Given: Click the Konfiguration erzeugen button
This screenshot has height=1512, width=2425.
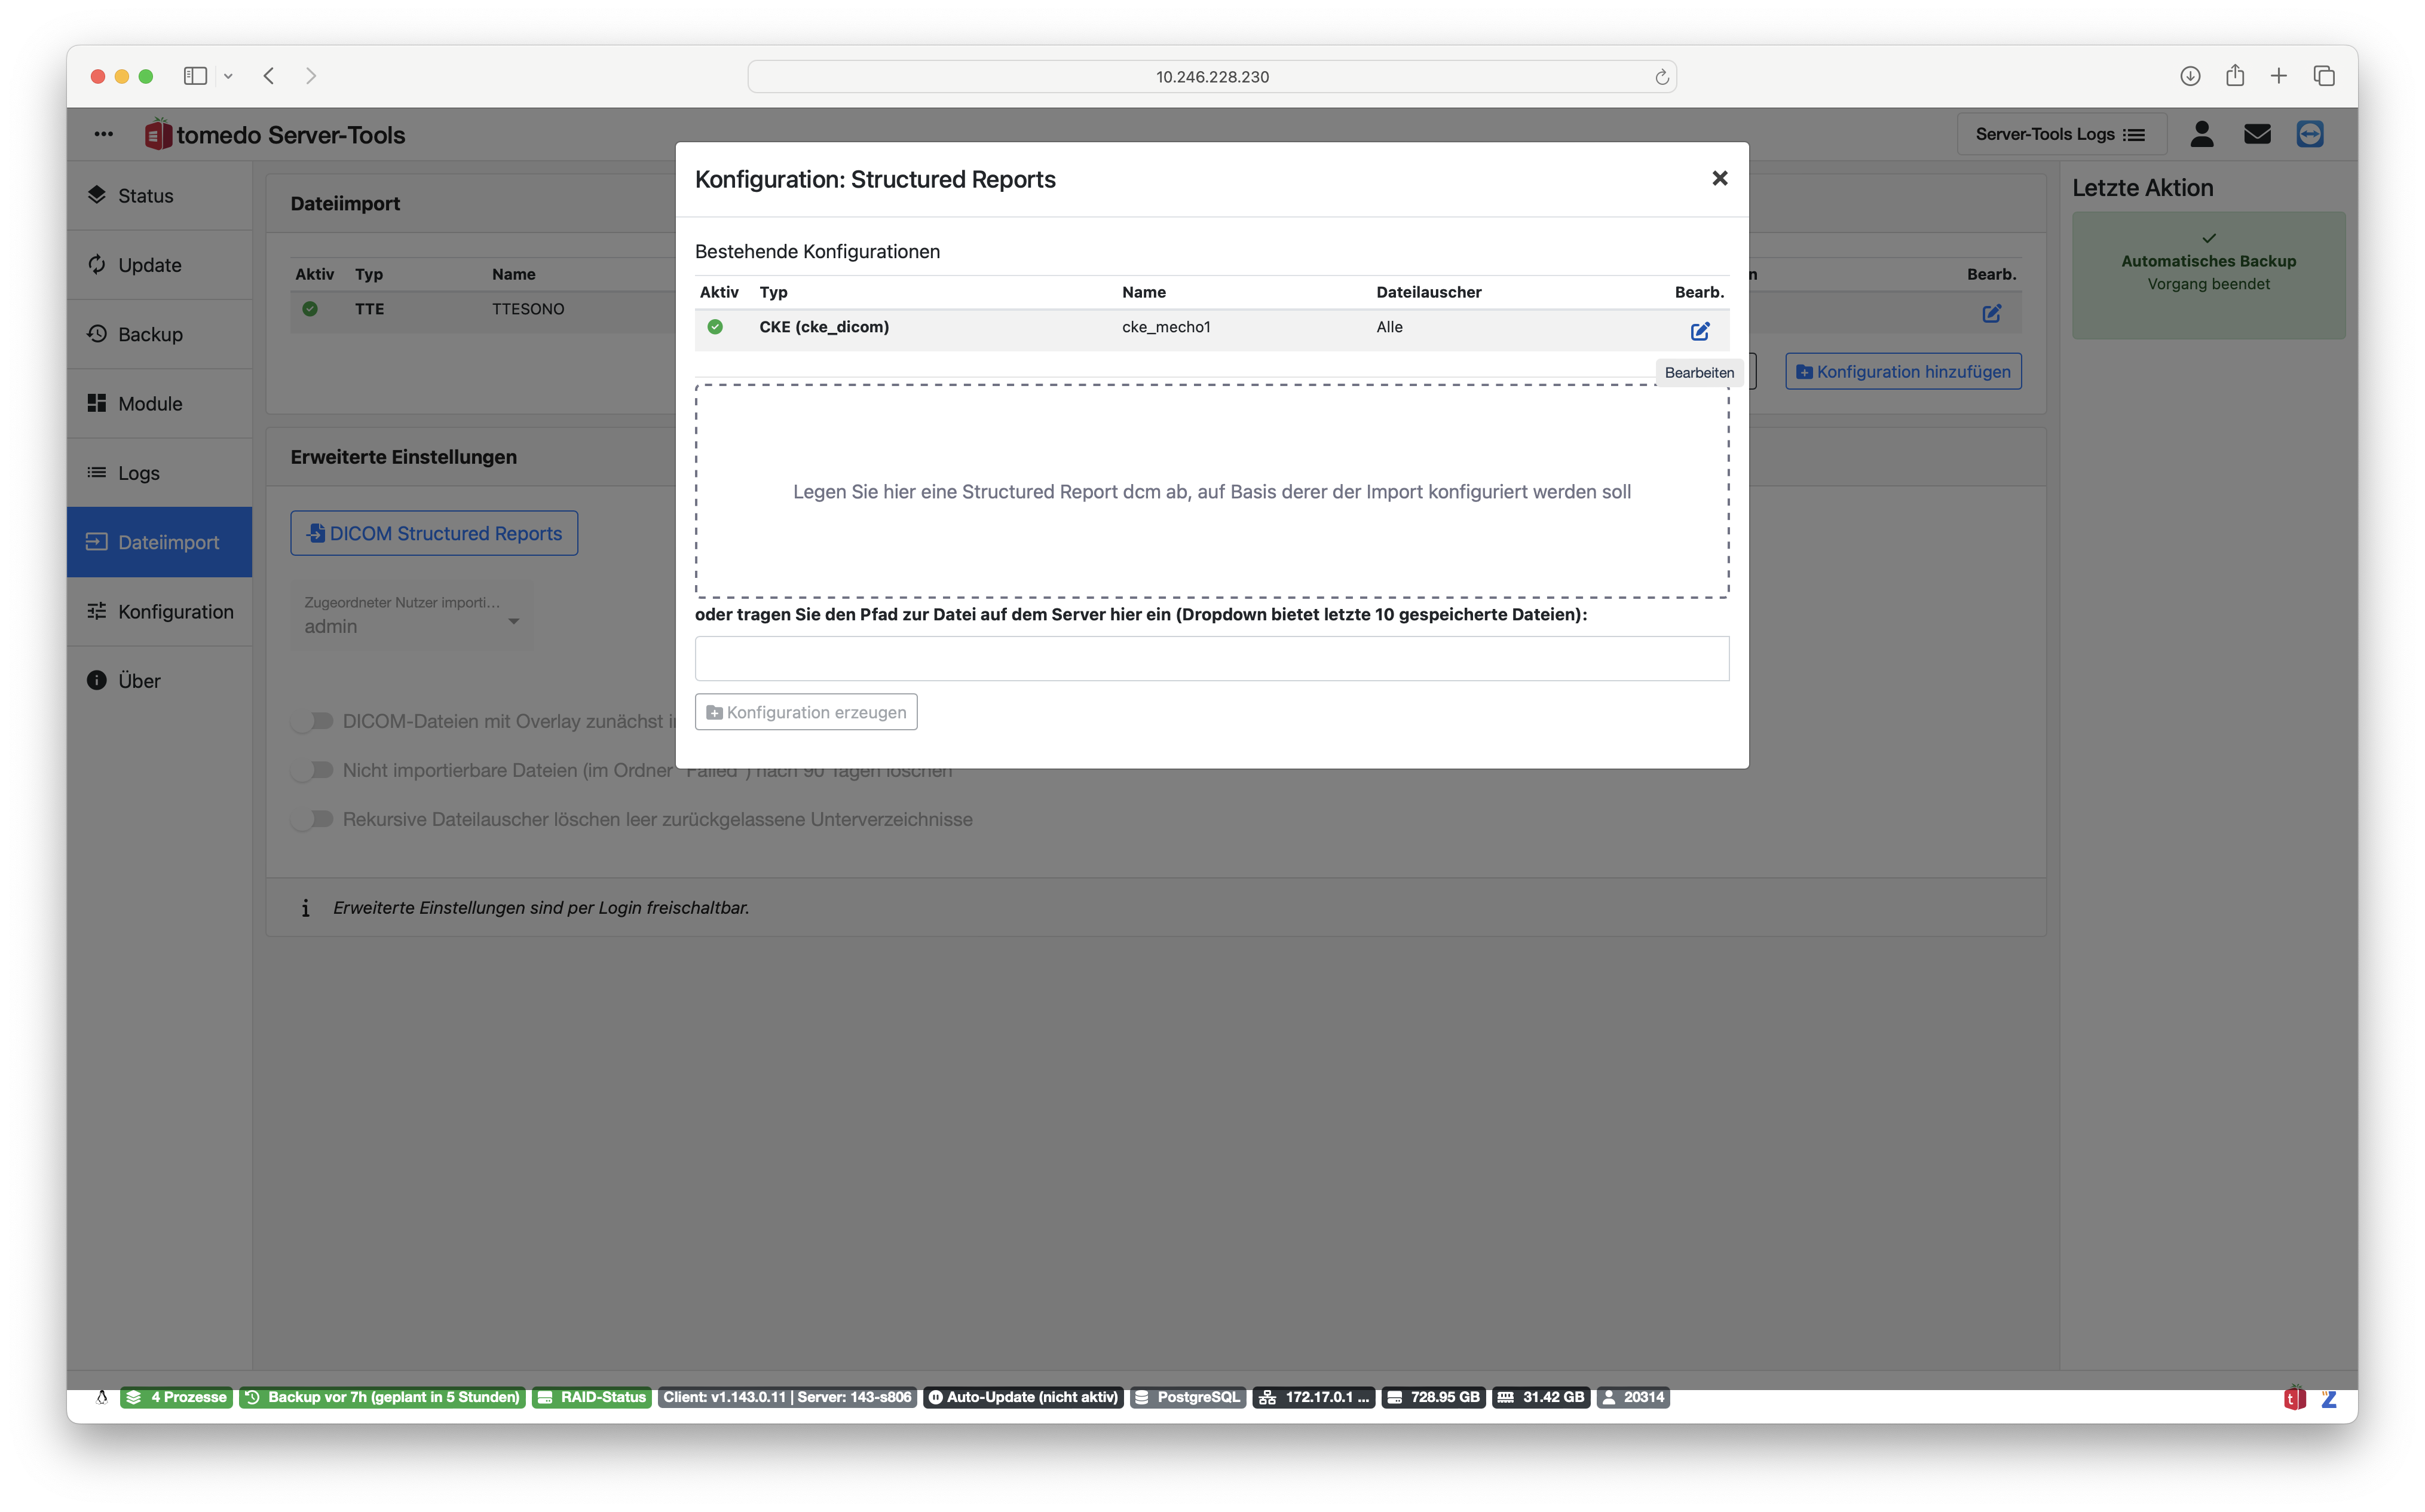Looking at the screenshot, I should click(805, 712).
